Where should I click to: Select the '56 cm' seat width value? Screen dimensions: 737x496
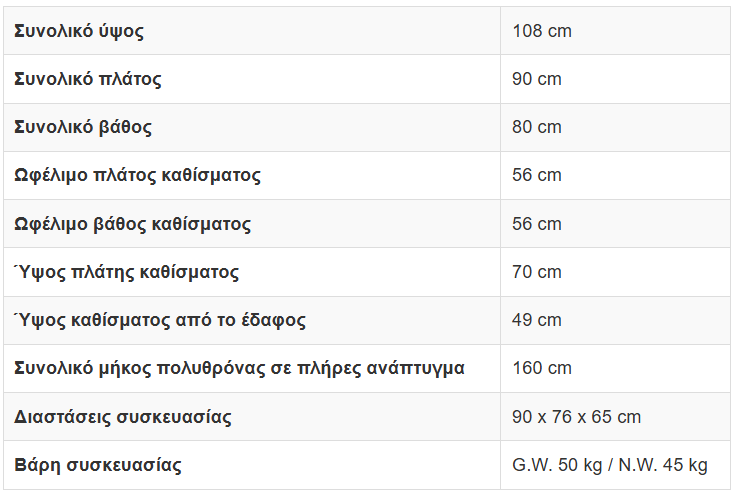click(537, 175)
